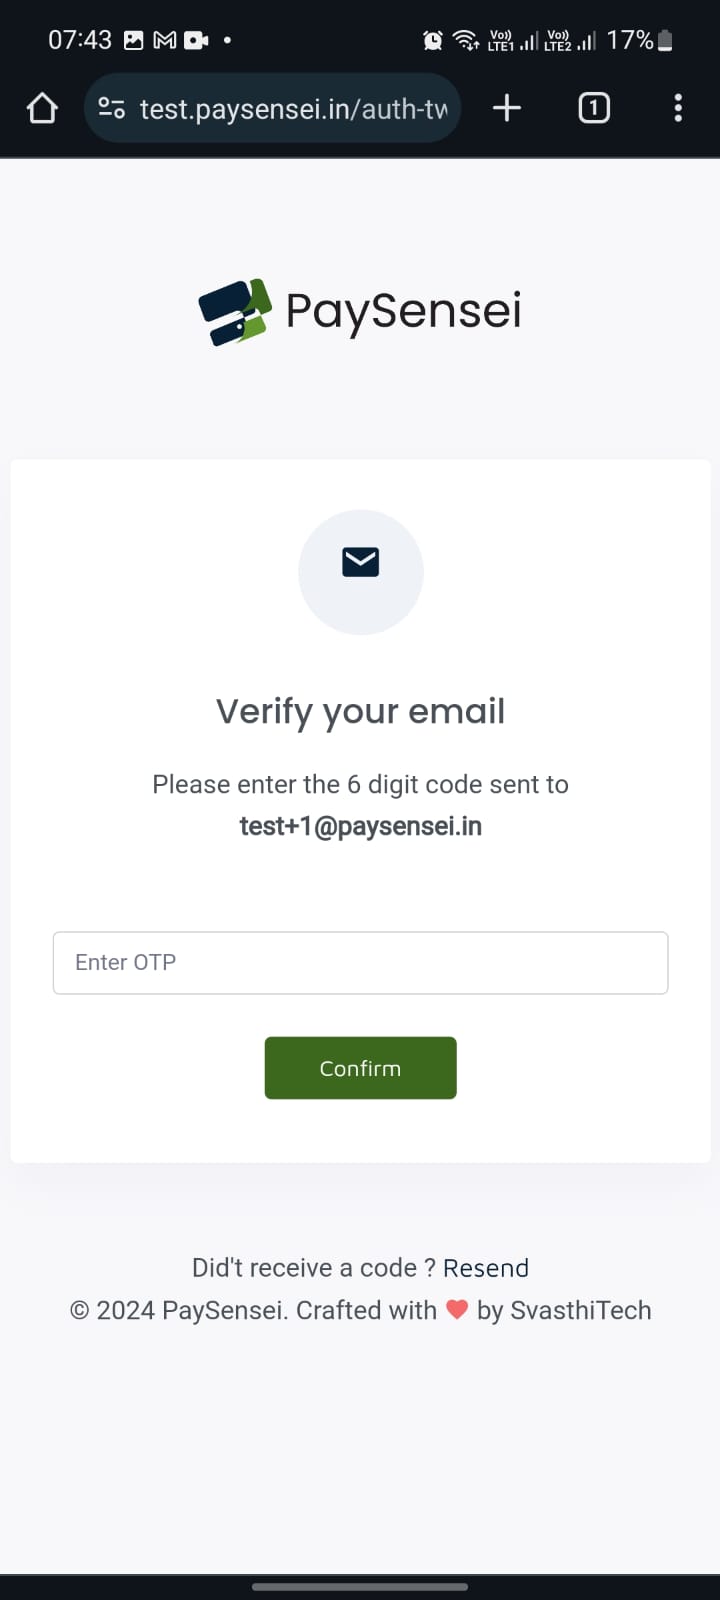Click the test.paysensei.in address bar
Image resolution: width=720 pixels, height=1600 pixels.
point(293,108)
